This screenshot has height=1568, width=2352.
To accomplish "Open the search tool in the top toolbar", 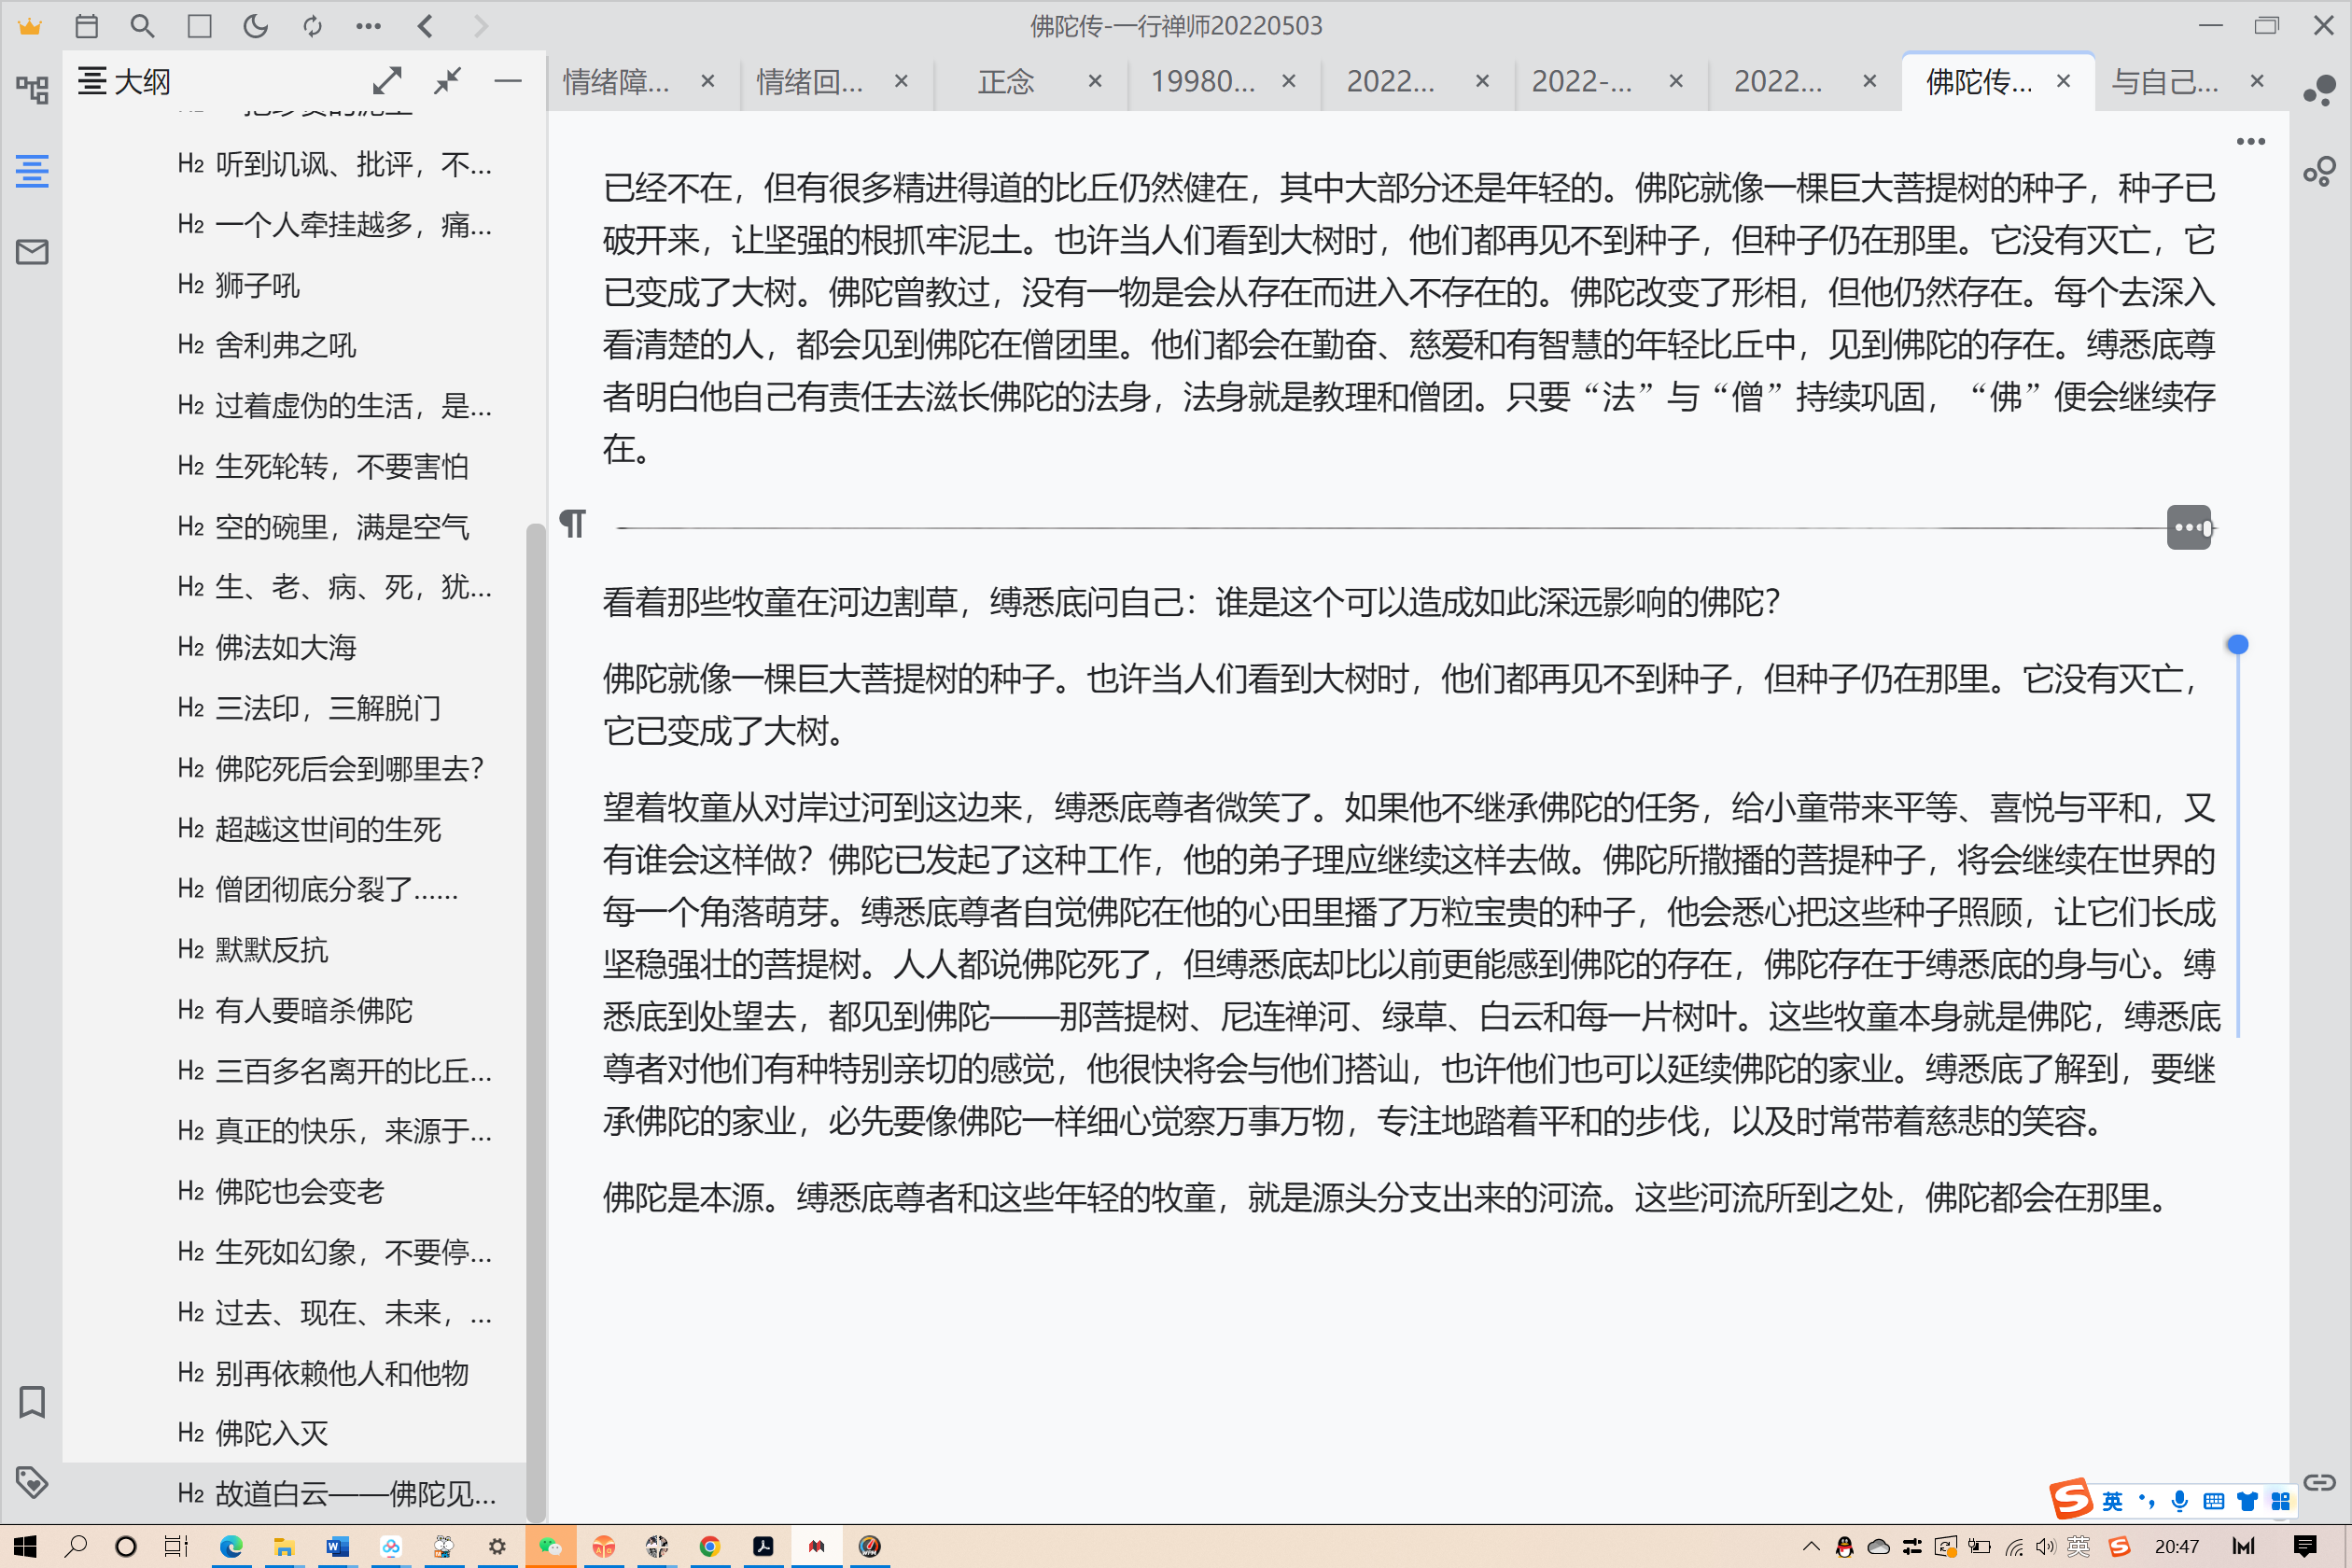I will click(x=143, y=27).
